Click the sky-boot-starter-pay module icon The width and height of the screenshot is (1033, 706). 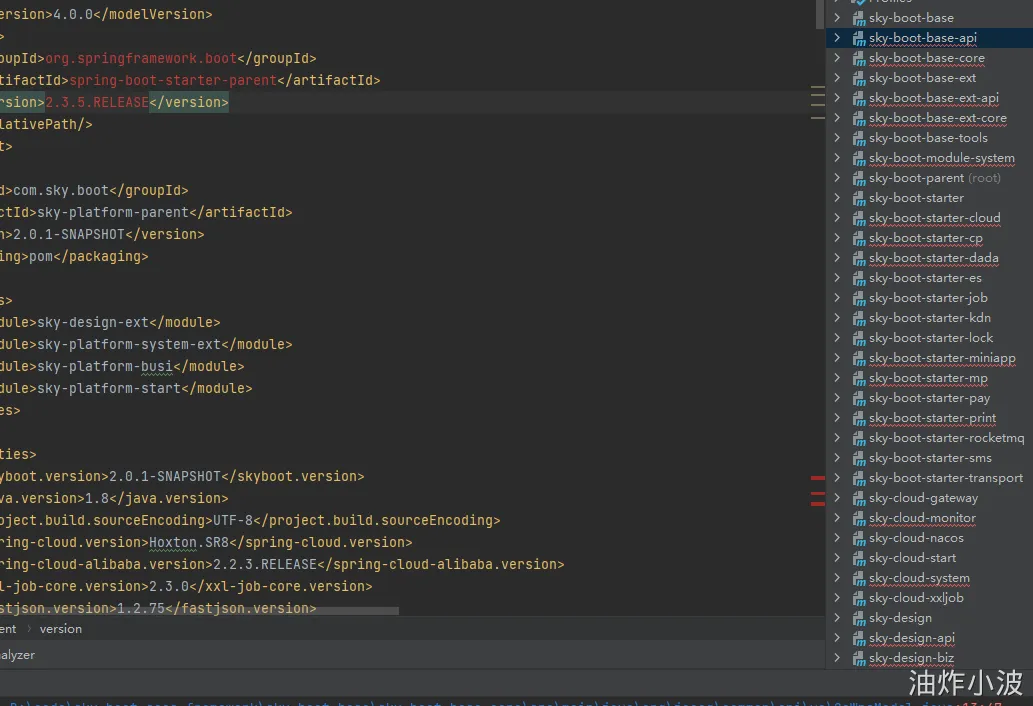point(858,398)
